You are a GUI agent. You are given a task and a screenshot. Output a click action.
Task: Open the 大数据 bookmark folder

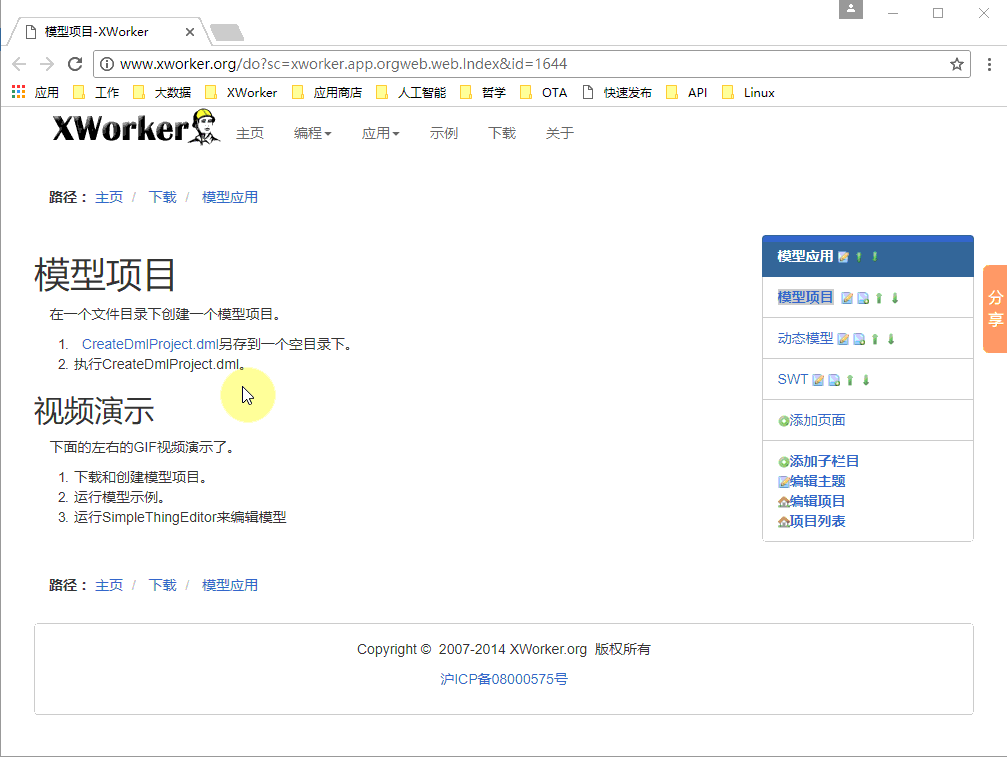point(162,92)
